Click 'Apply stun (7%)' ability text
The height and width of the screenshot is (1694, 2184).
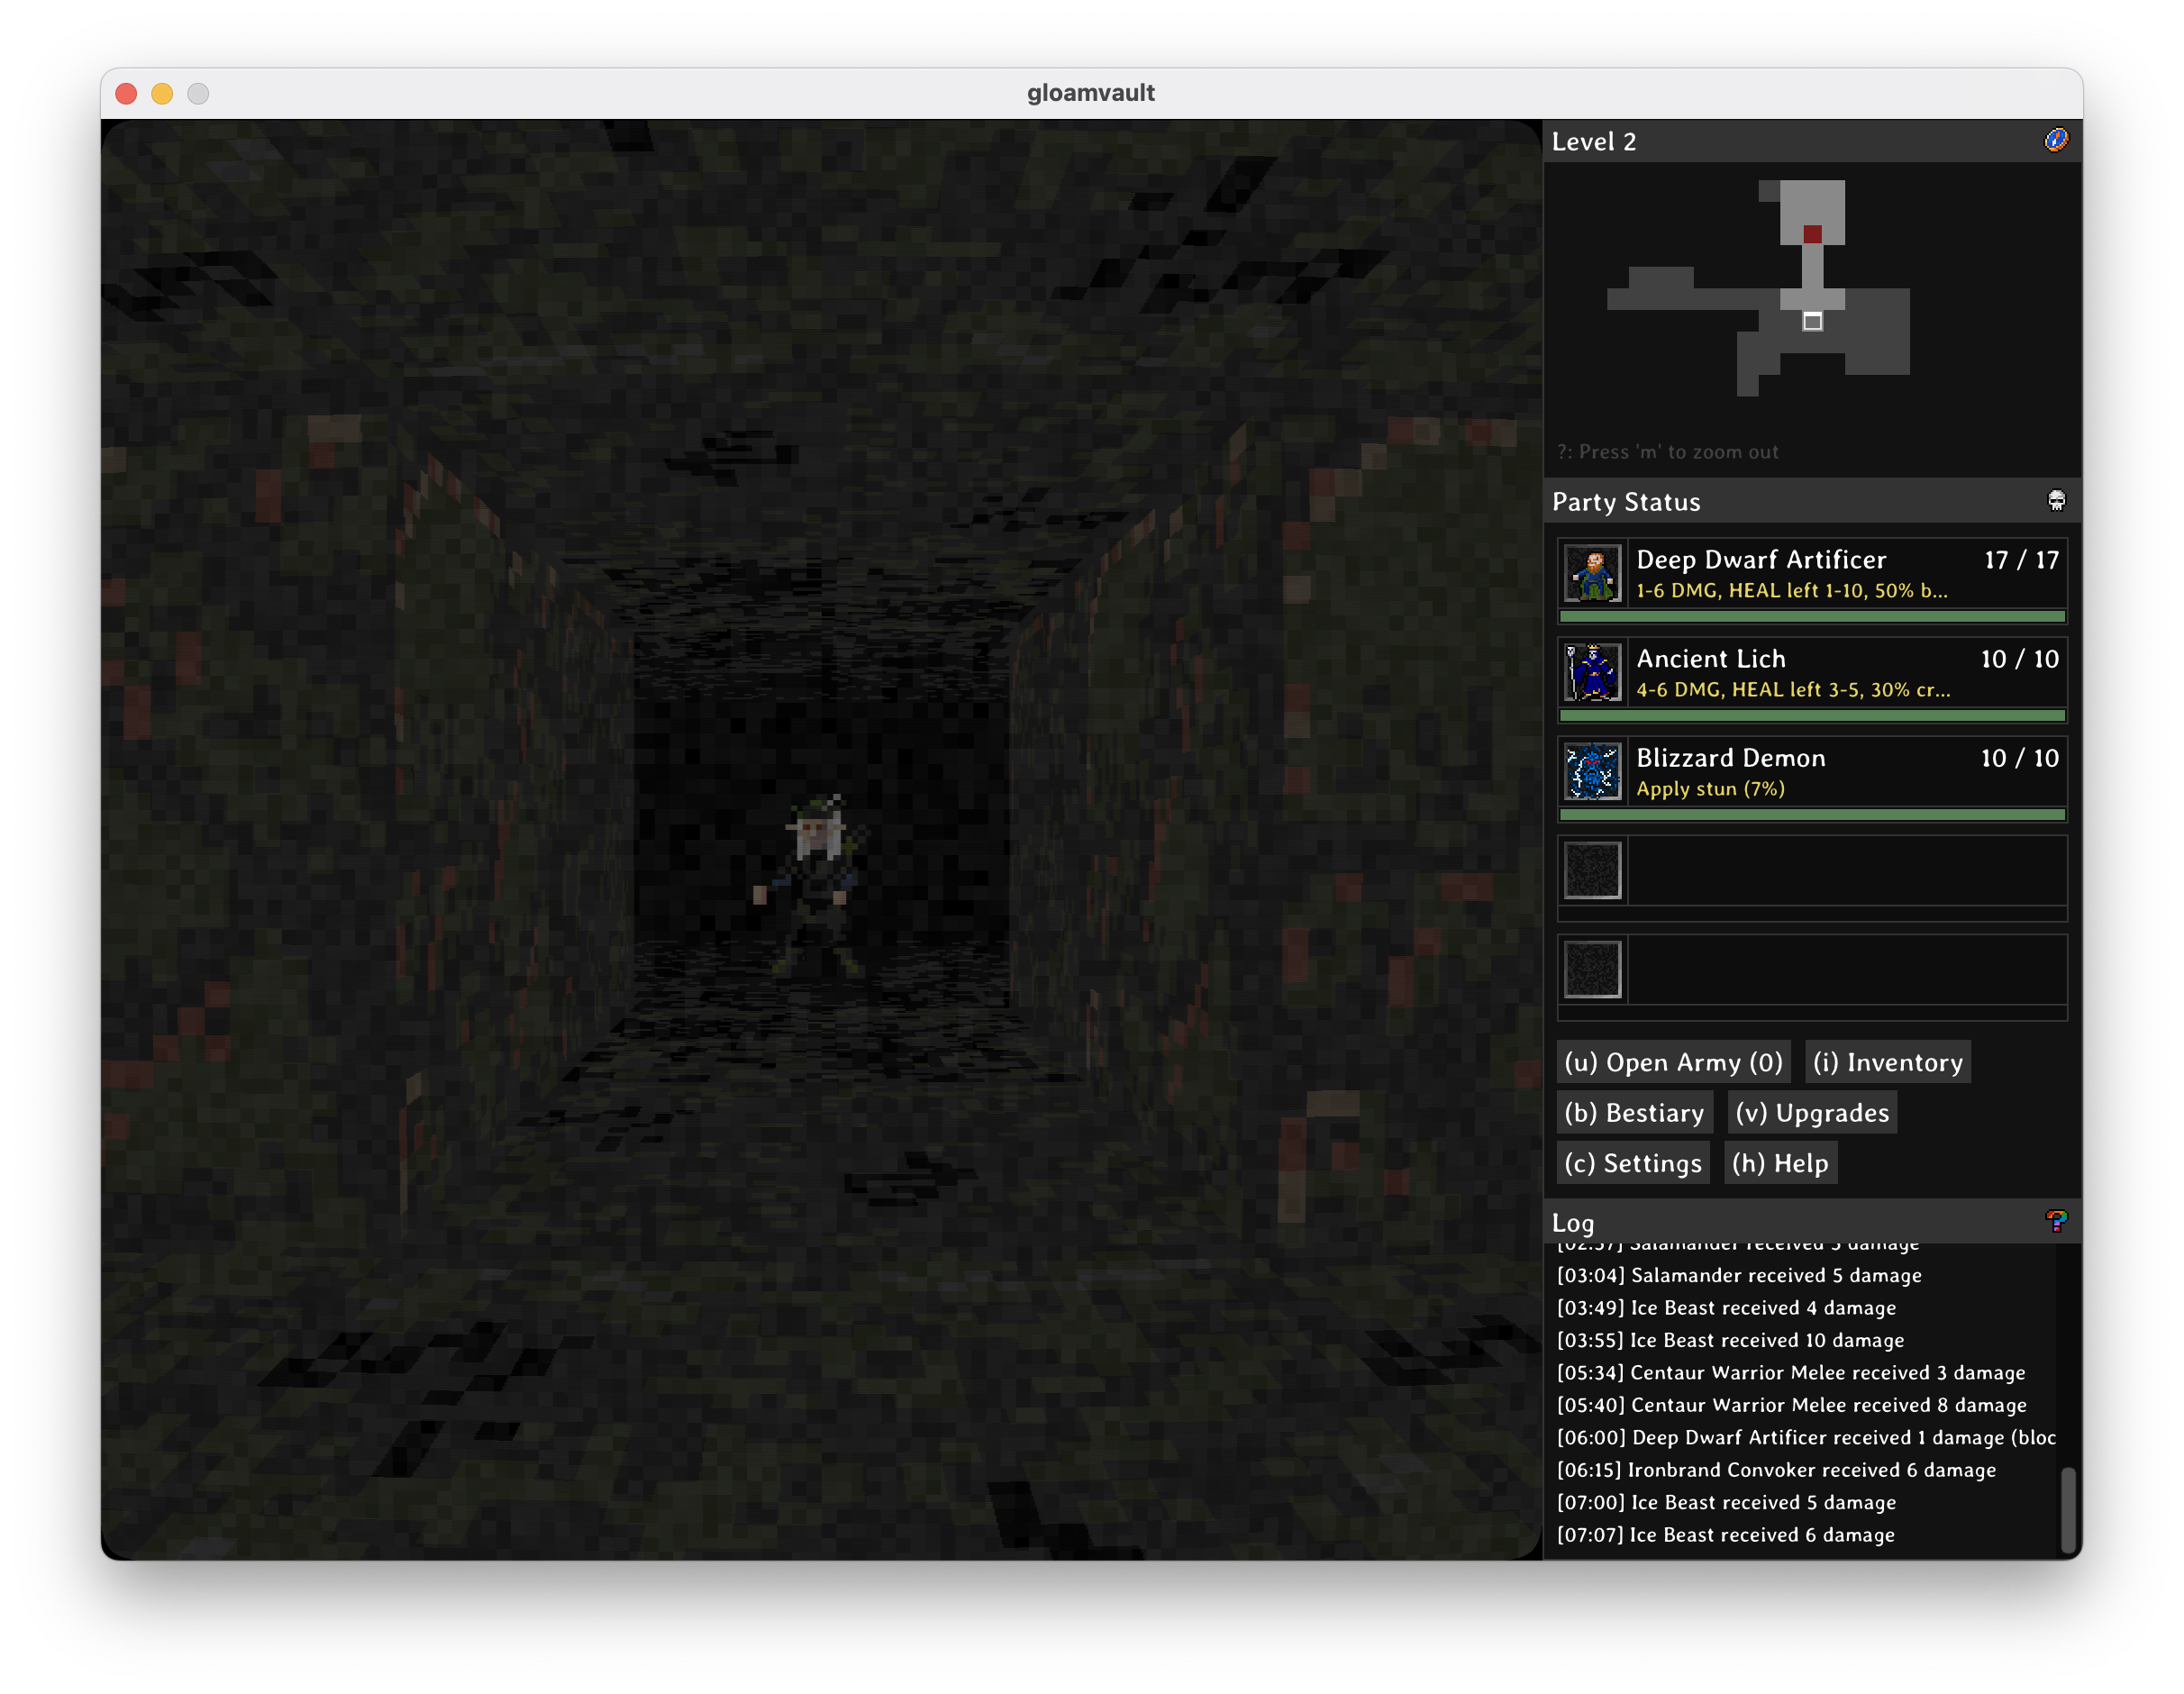[1710, 789]
